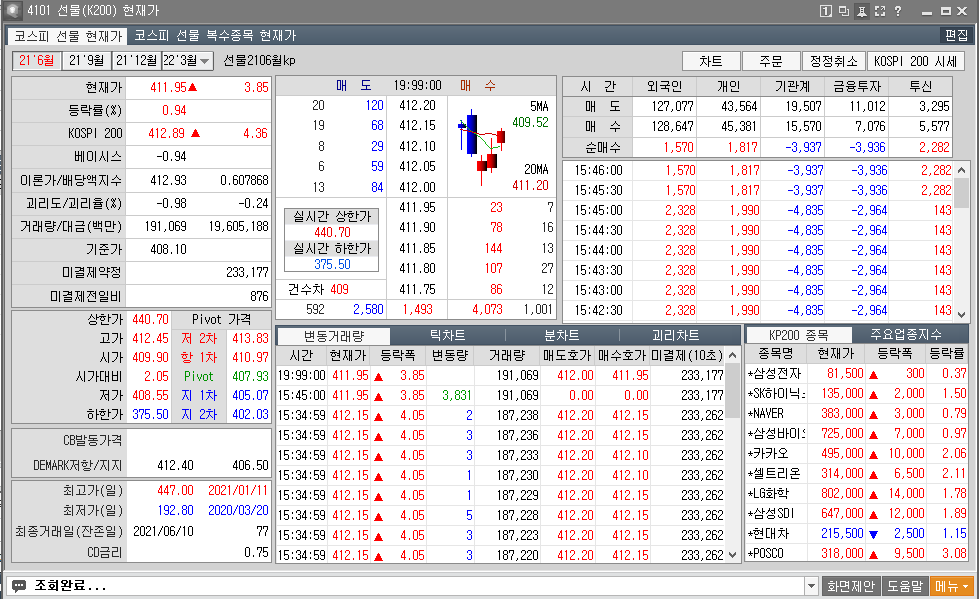Click the 정정취소 button
The height and width of the screenshot is (599, 979).
click(833, 60)
